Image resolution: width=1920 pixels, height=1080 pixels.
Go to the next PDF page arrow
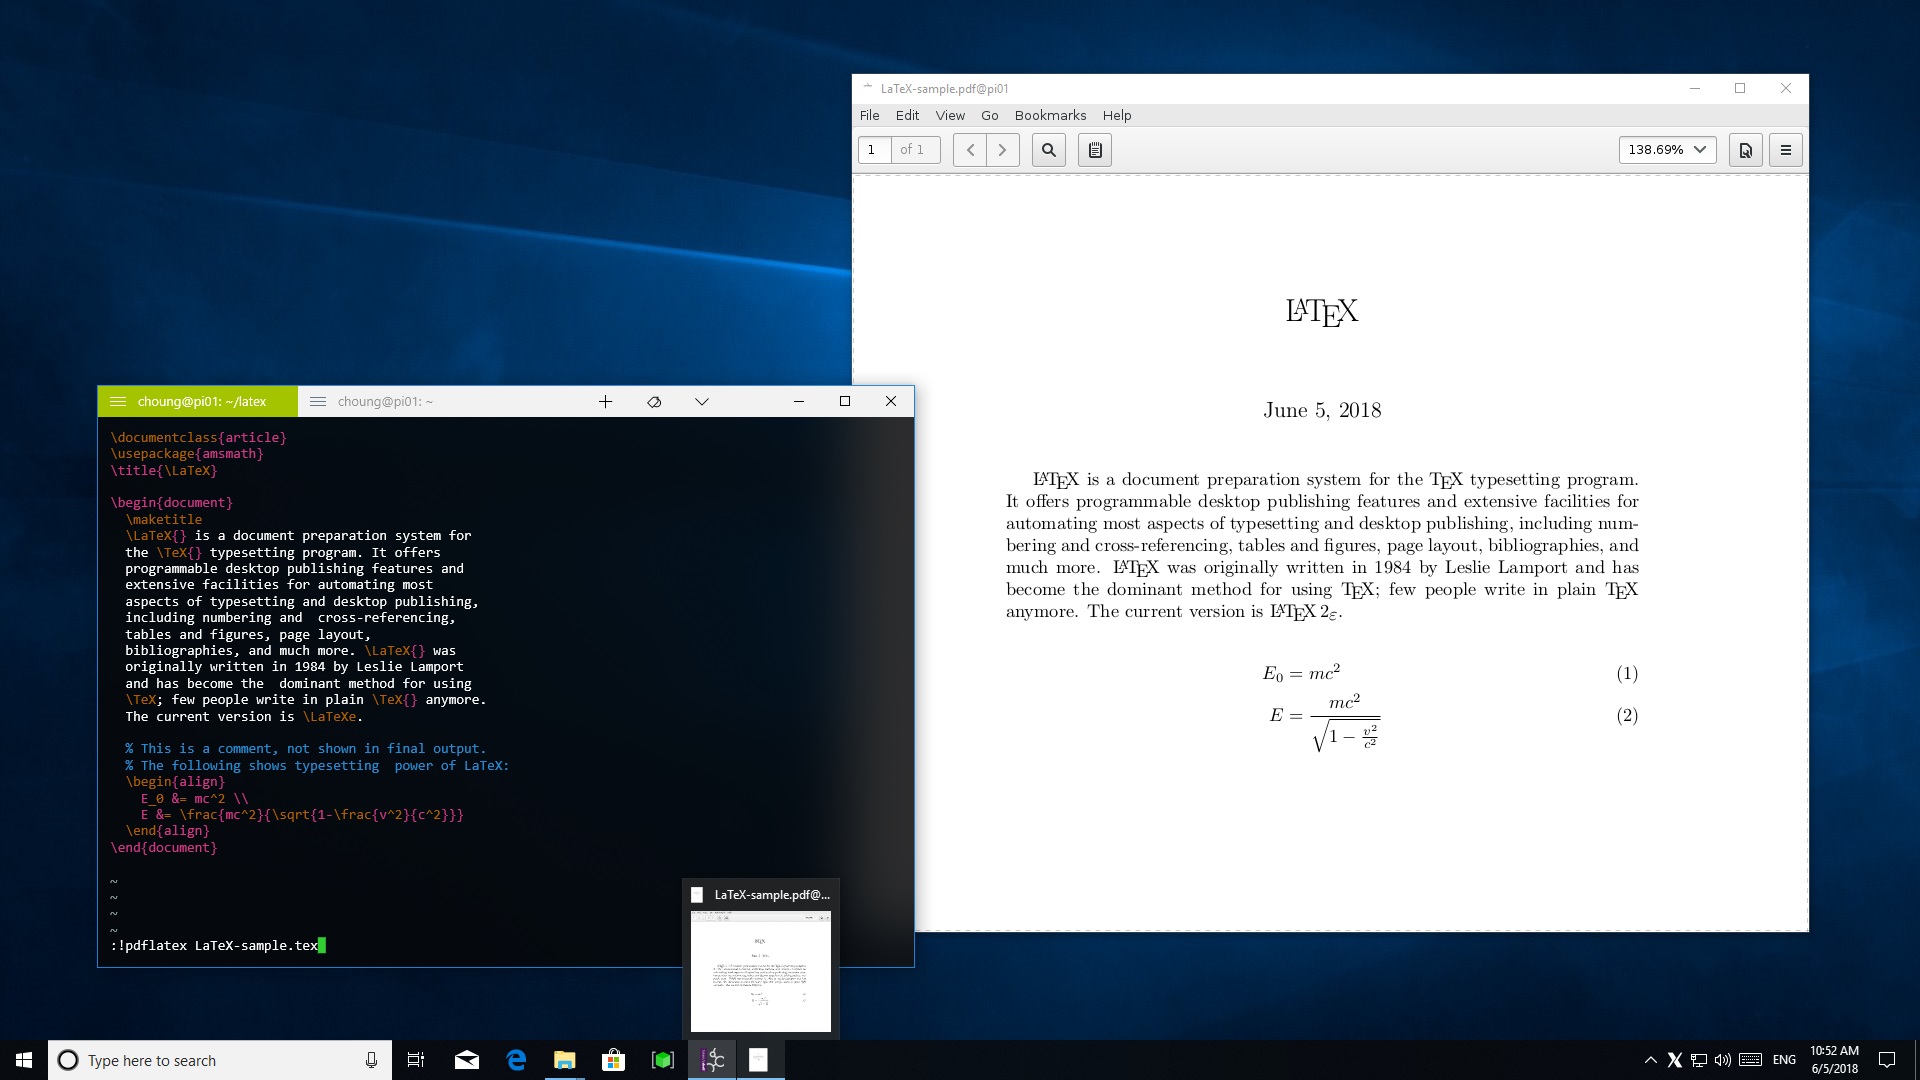coord(1003,150)
